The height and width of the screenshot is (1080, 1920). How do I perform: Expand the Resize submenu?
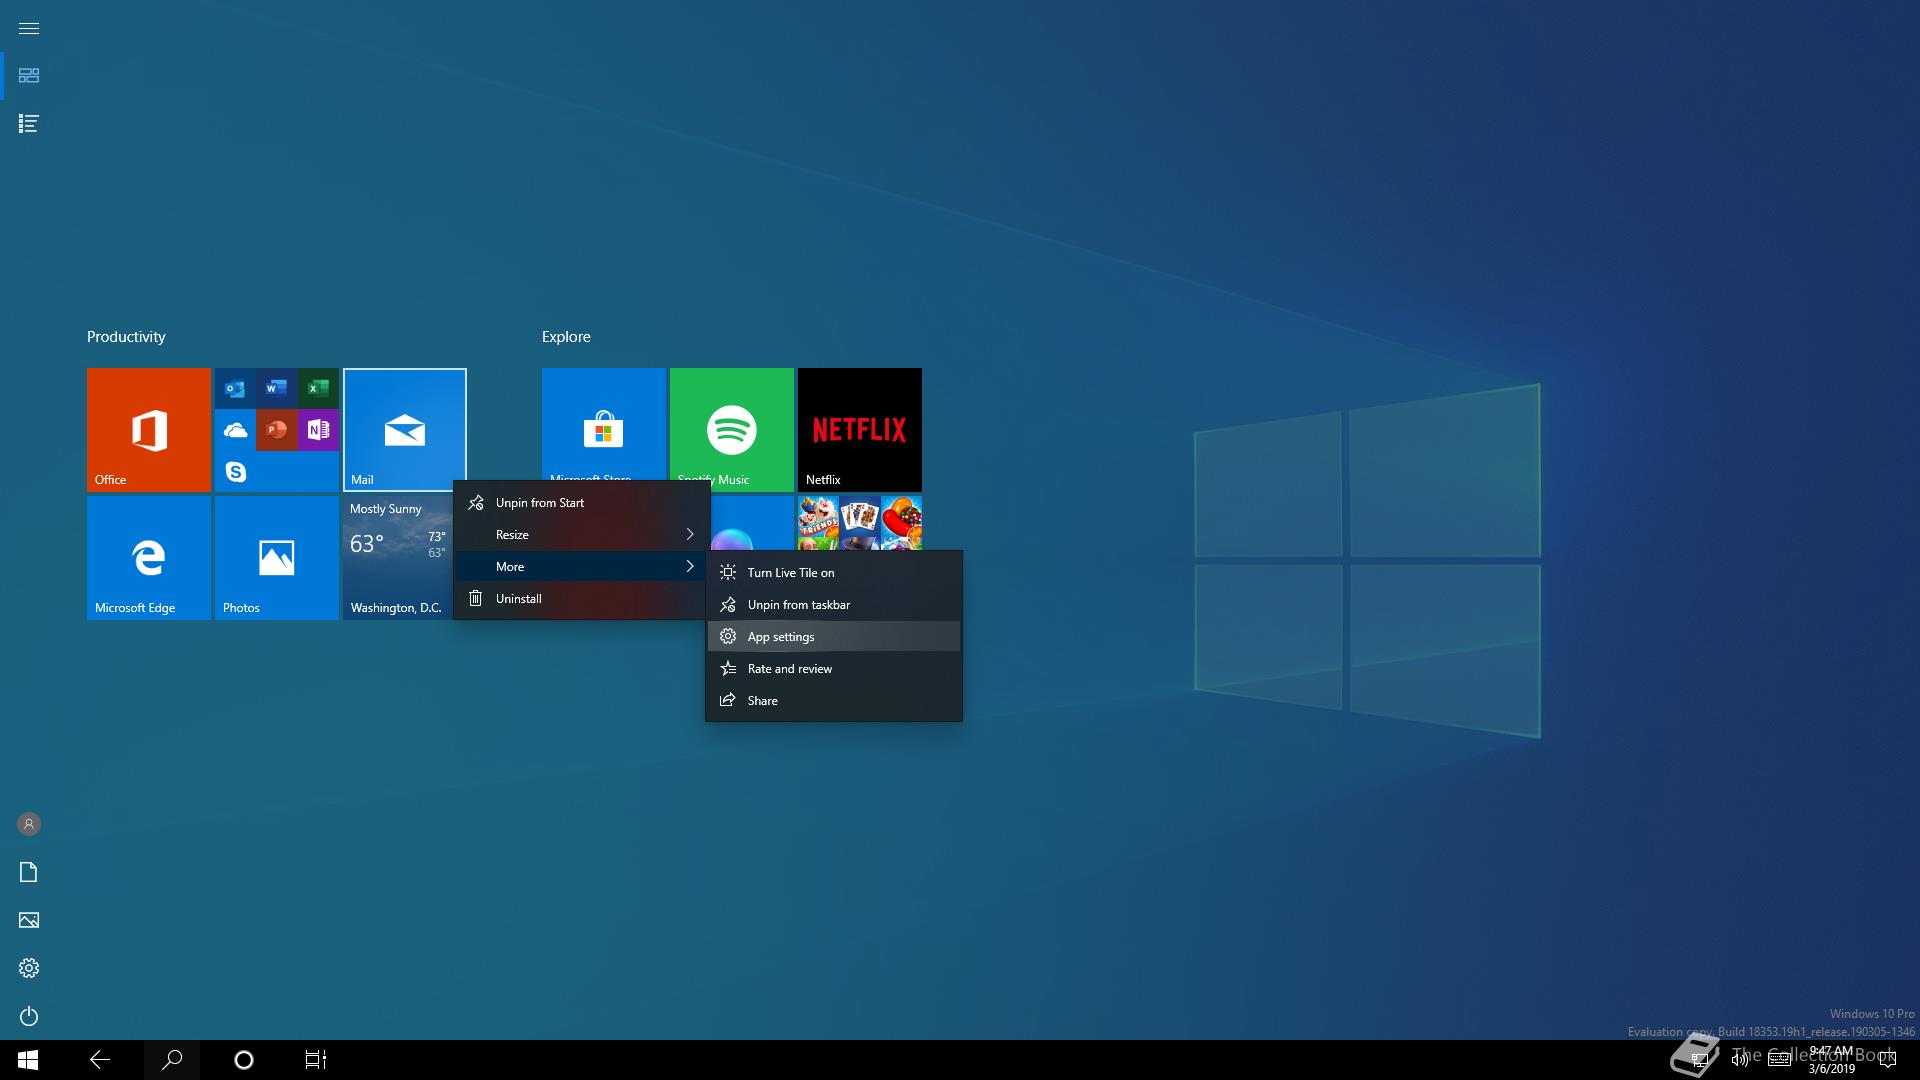click(581, 535)
